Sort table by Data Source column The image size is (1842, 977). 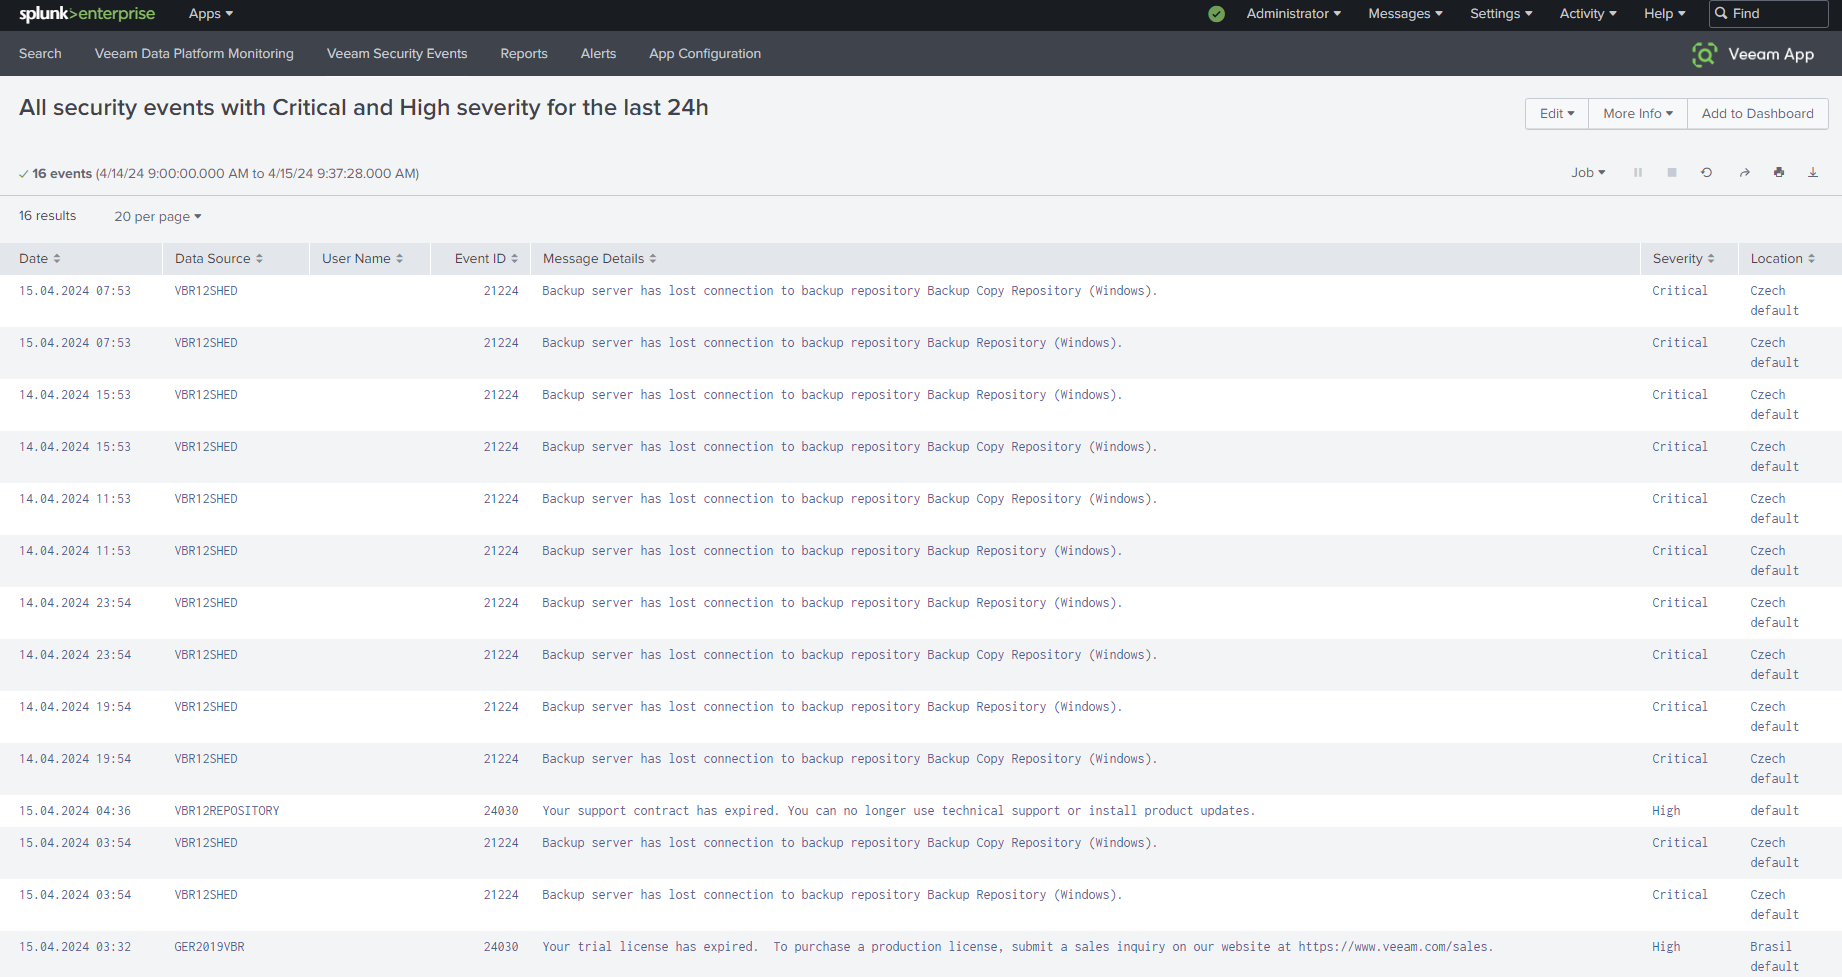coord(219,259)
